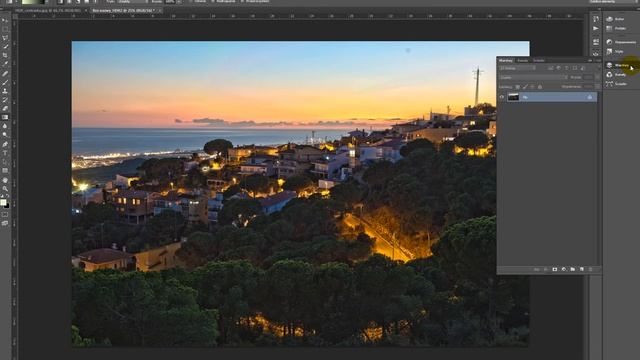
Task: Toggle lock transparent pixels
Action: point(518,87)
